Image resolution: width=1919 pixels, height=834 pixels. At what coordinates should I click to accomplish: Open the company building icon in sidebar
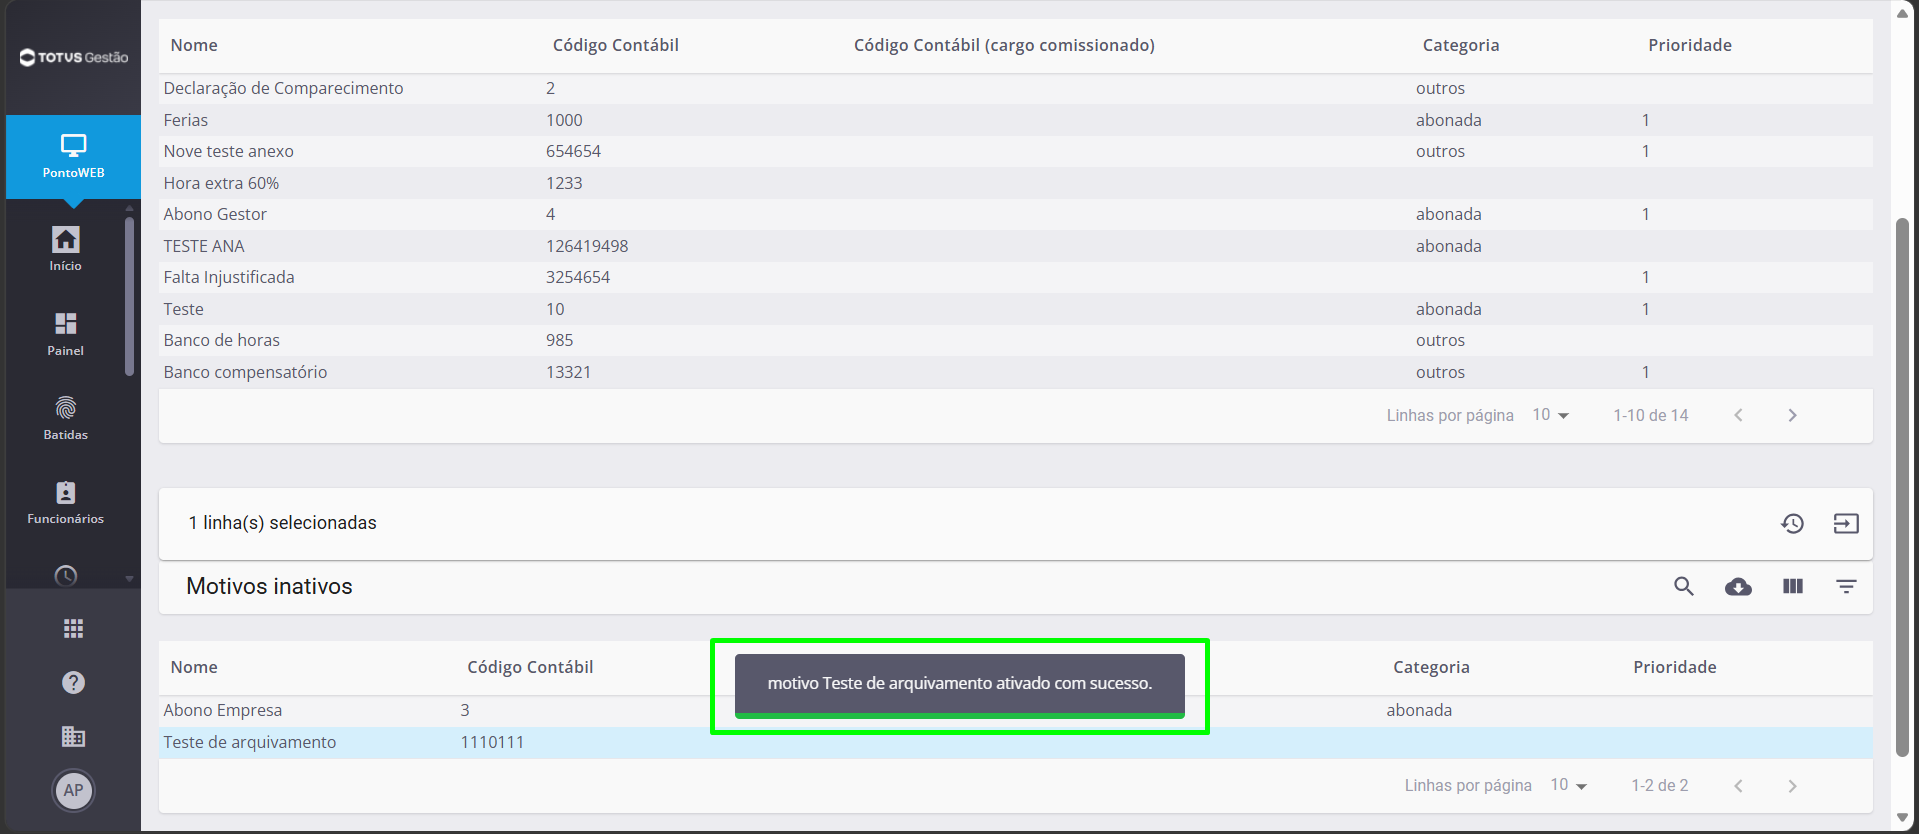tap(73, 737)
